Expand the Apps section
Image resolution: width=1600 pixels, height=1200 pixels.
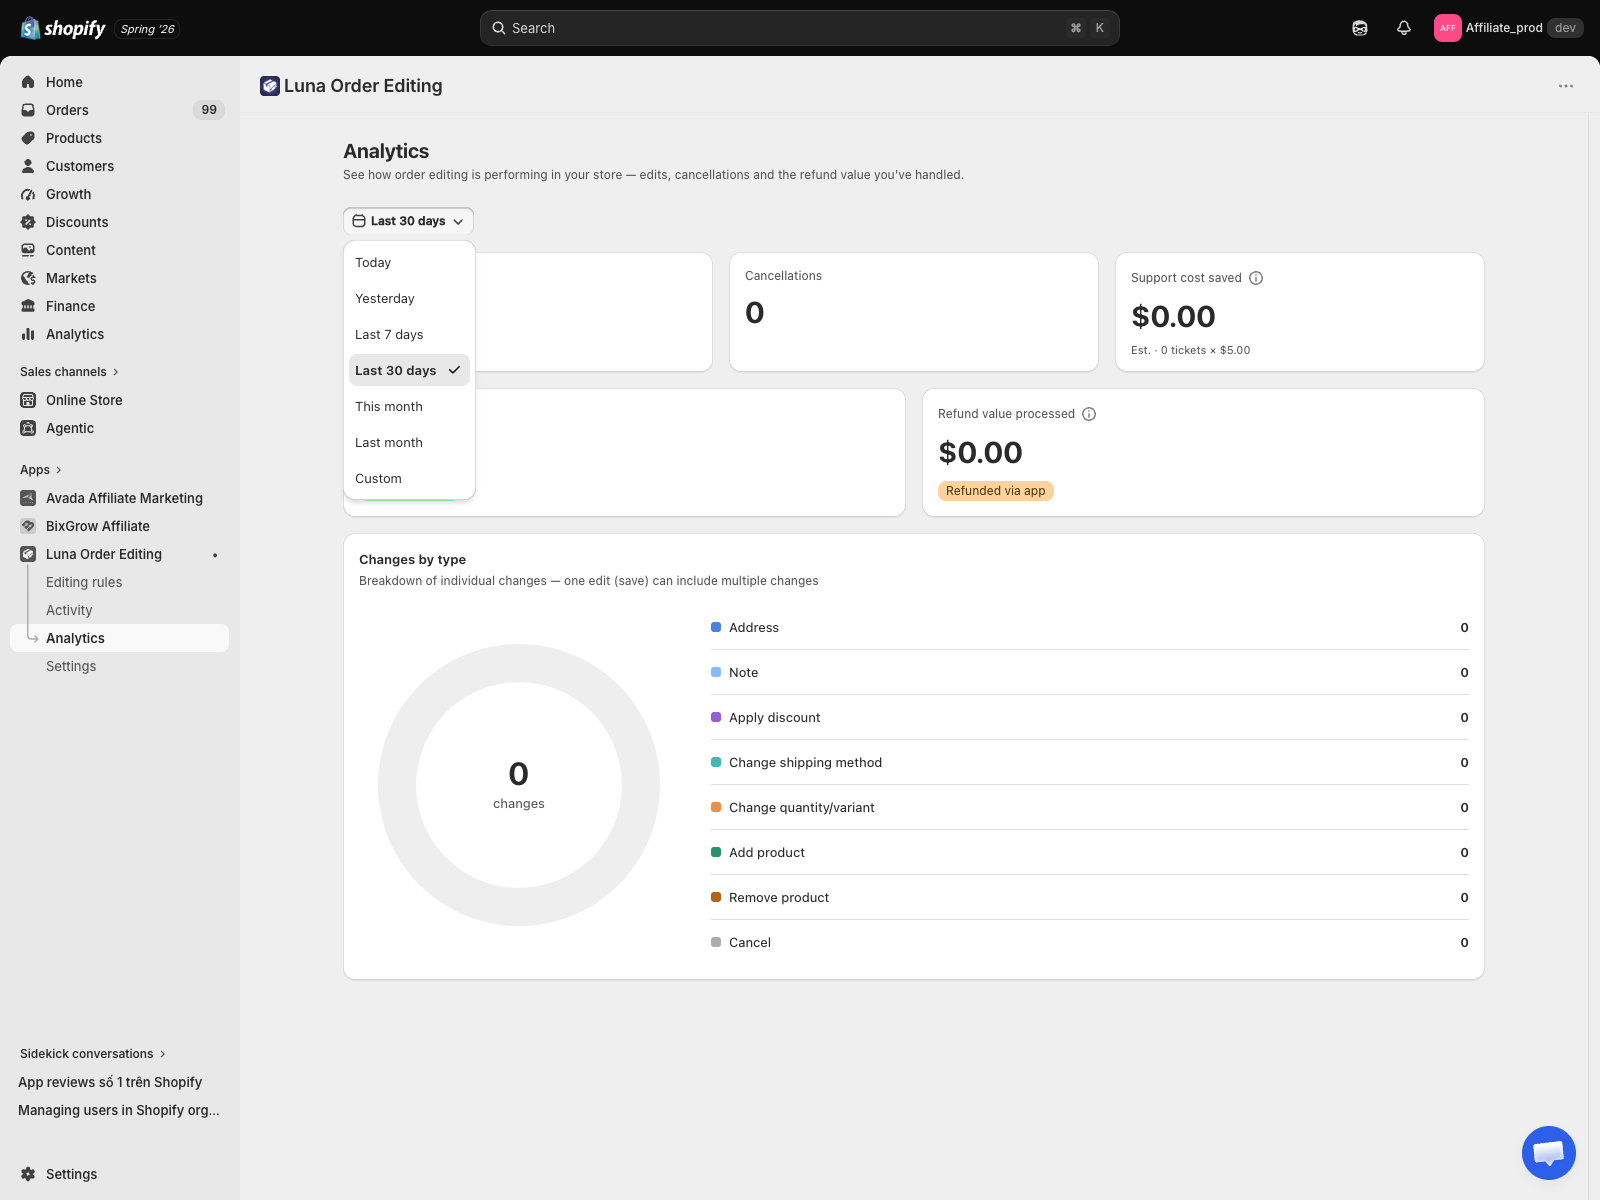pos(41,470)
